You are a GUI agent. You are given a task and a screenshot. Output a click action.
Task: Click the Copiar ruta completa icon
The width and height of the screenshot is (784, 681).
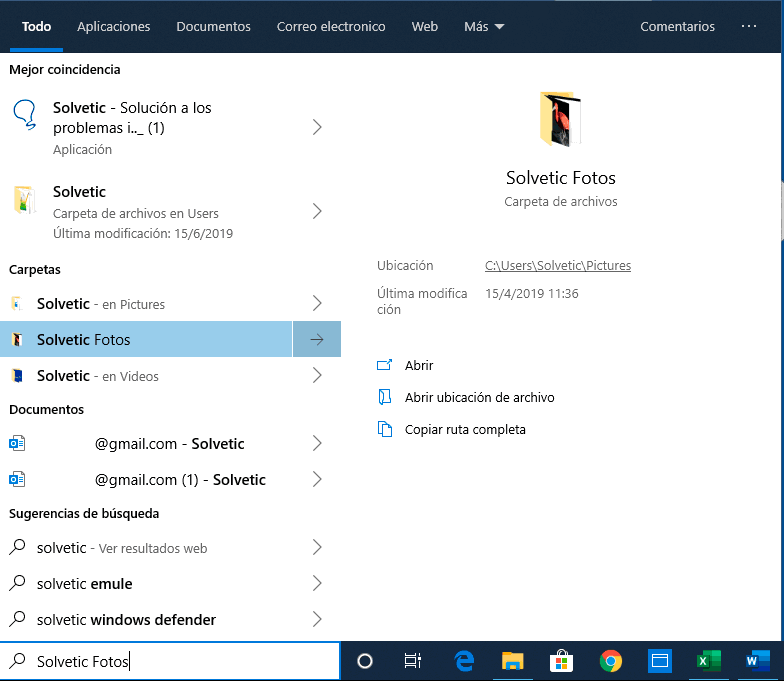coord(384,429)
